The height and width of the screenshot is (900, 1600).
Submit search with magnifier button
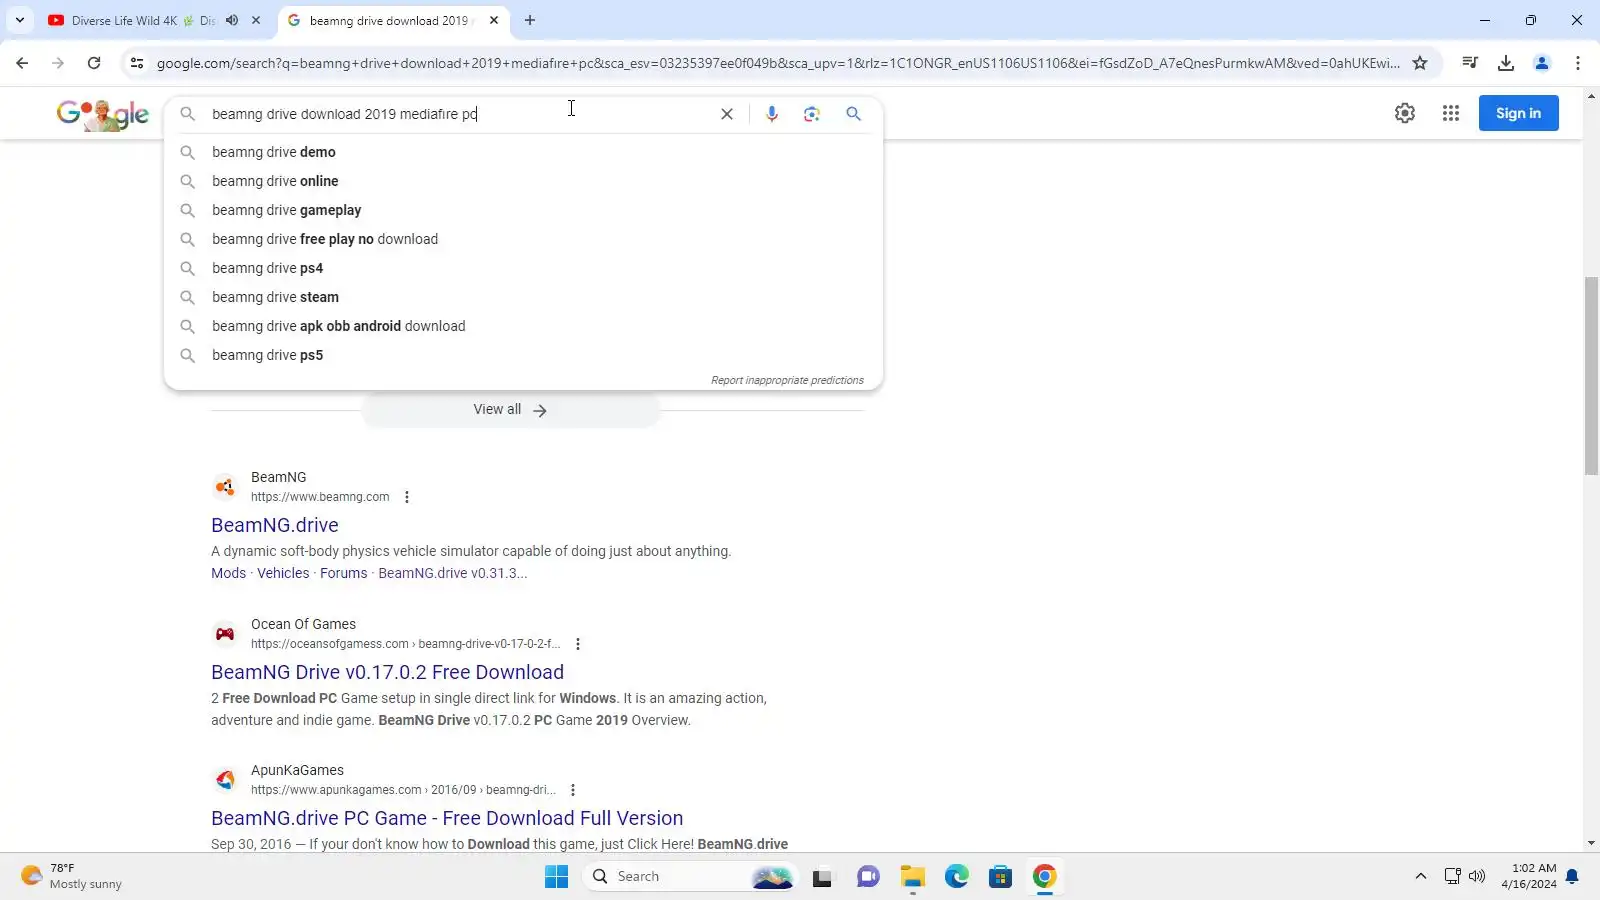(x=853, y=114)
